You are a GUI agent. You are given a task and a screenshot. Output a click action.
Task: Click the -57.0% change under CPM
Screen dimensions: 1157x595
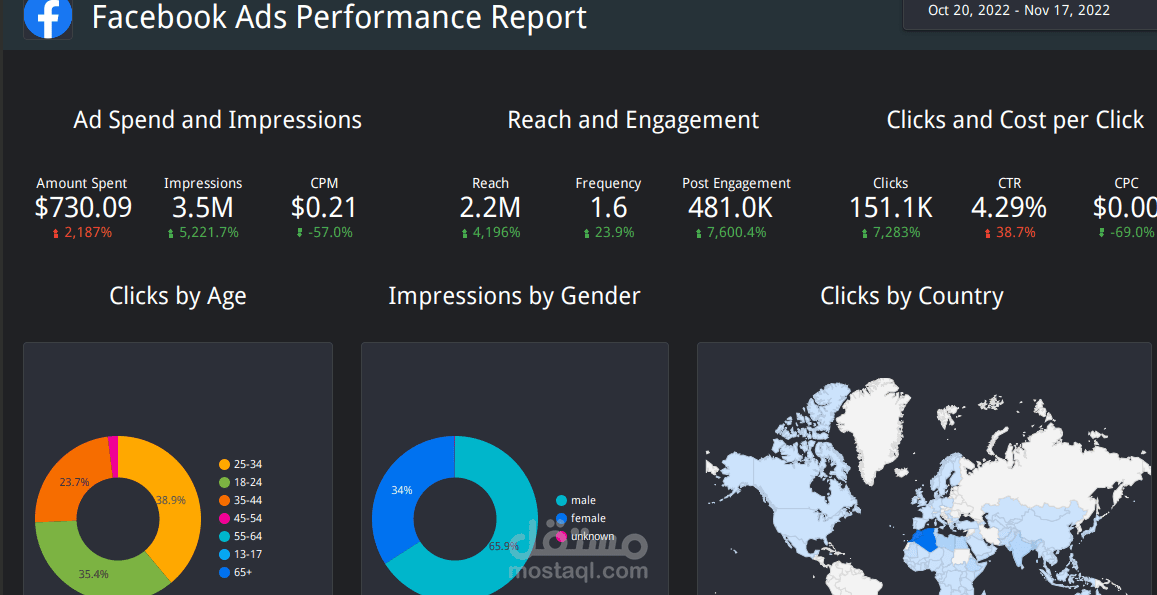[324, 233]
